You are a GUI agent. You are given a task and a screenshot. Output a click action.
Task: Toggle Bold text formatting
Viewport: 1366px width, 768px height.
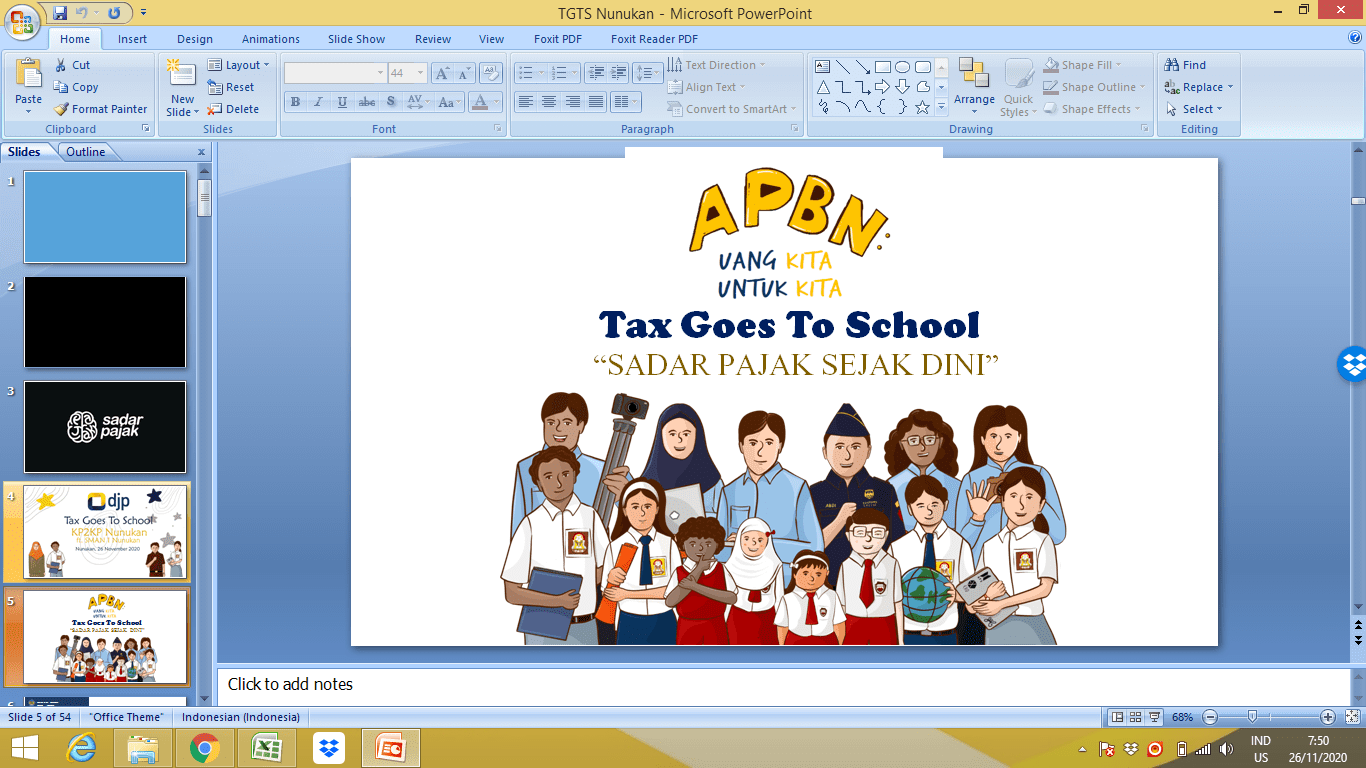(295, 102)
